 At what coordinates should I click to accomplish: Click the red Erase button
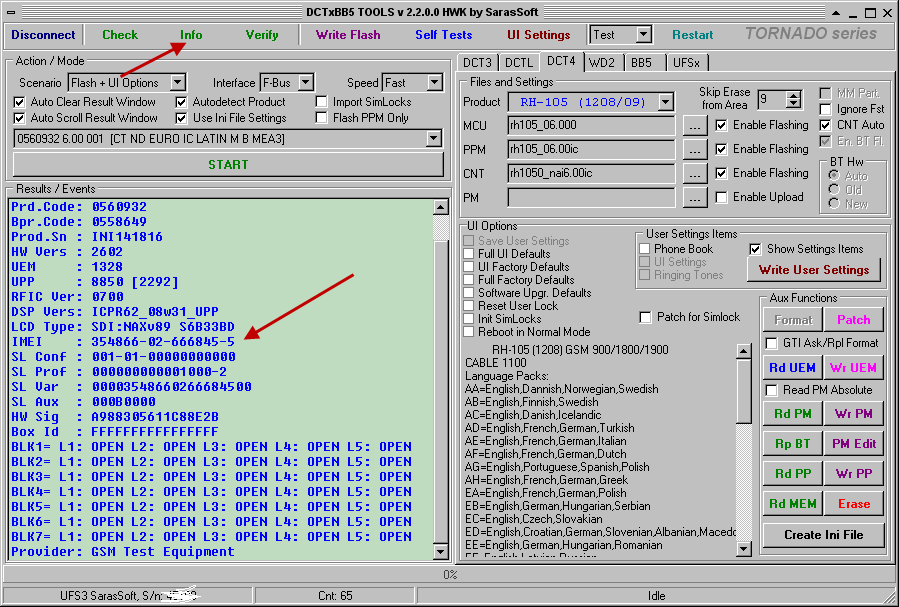853,504
